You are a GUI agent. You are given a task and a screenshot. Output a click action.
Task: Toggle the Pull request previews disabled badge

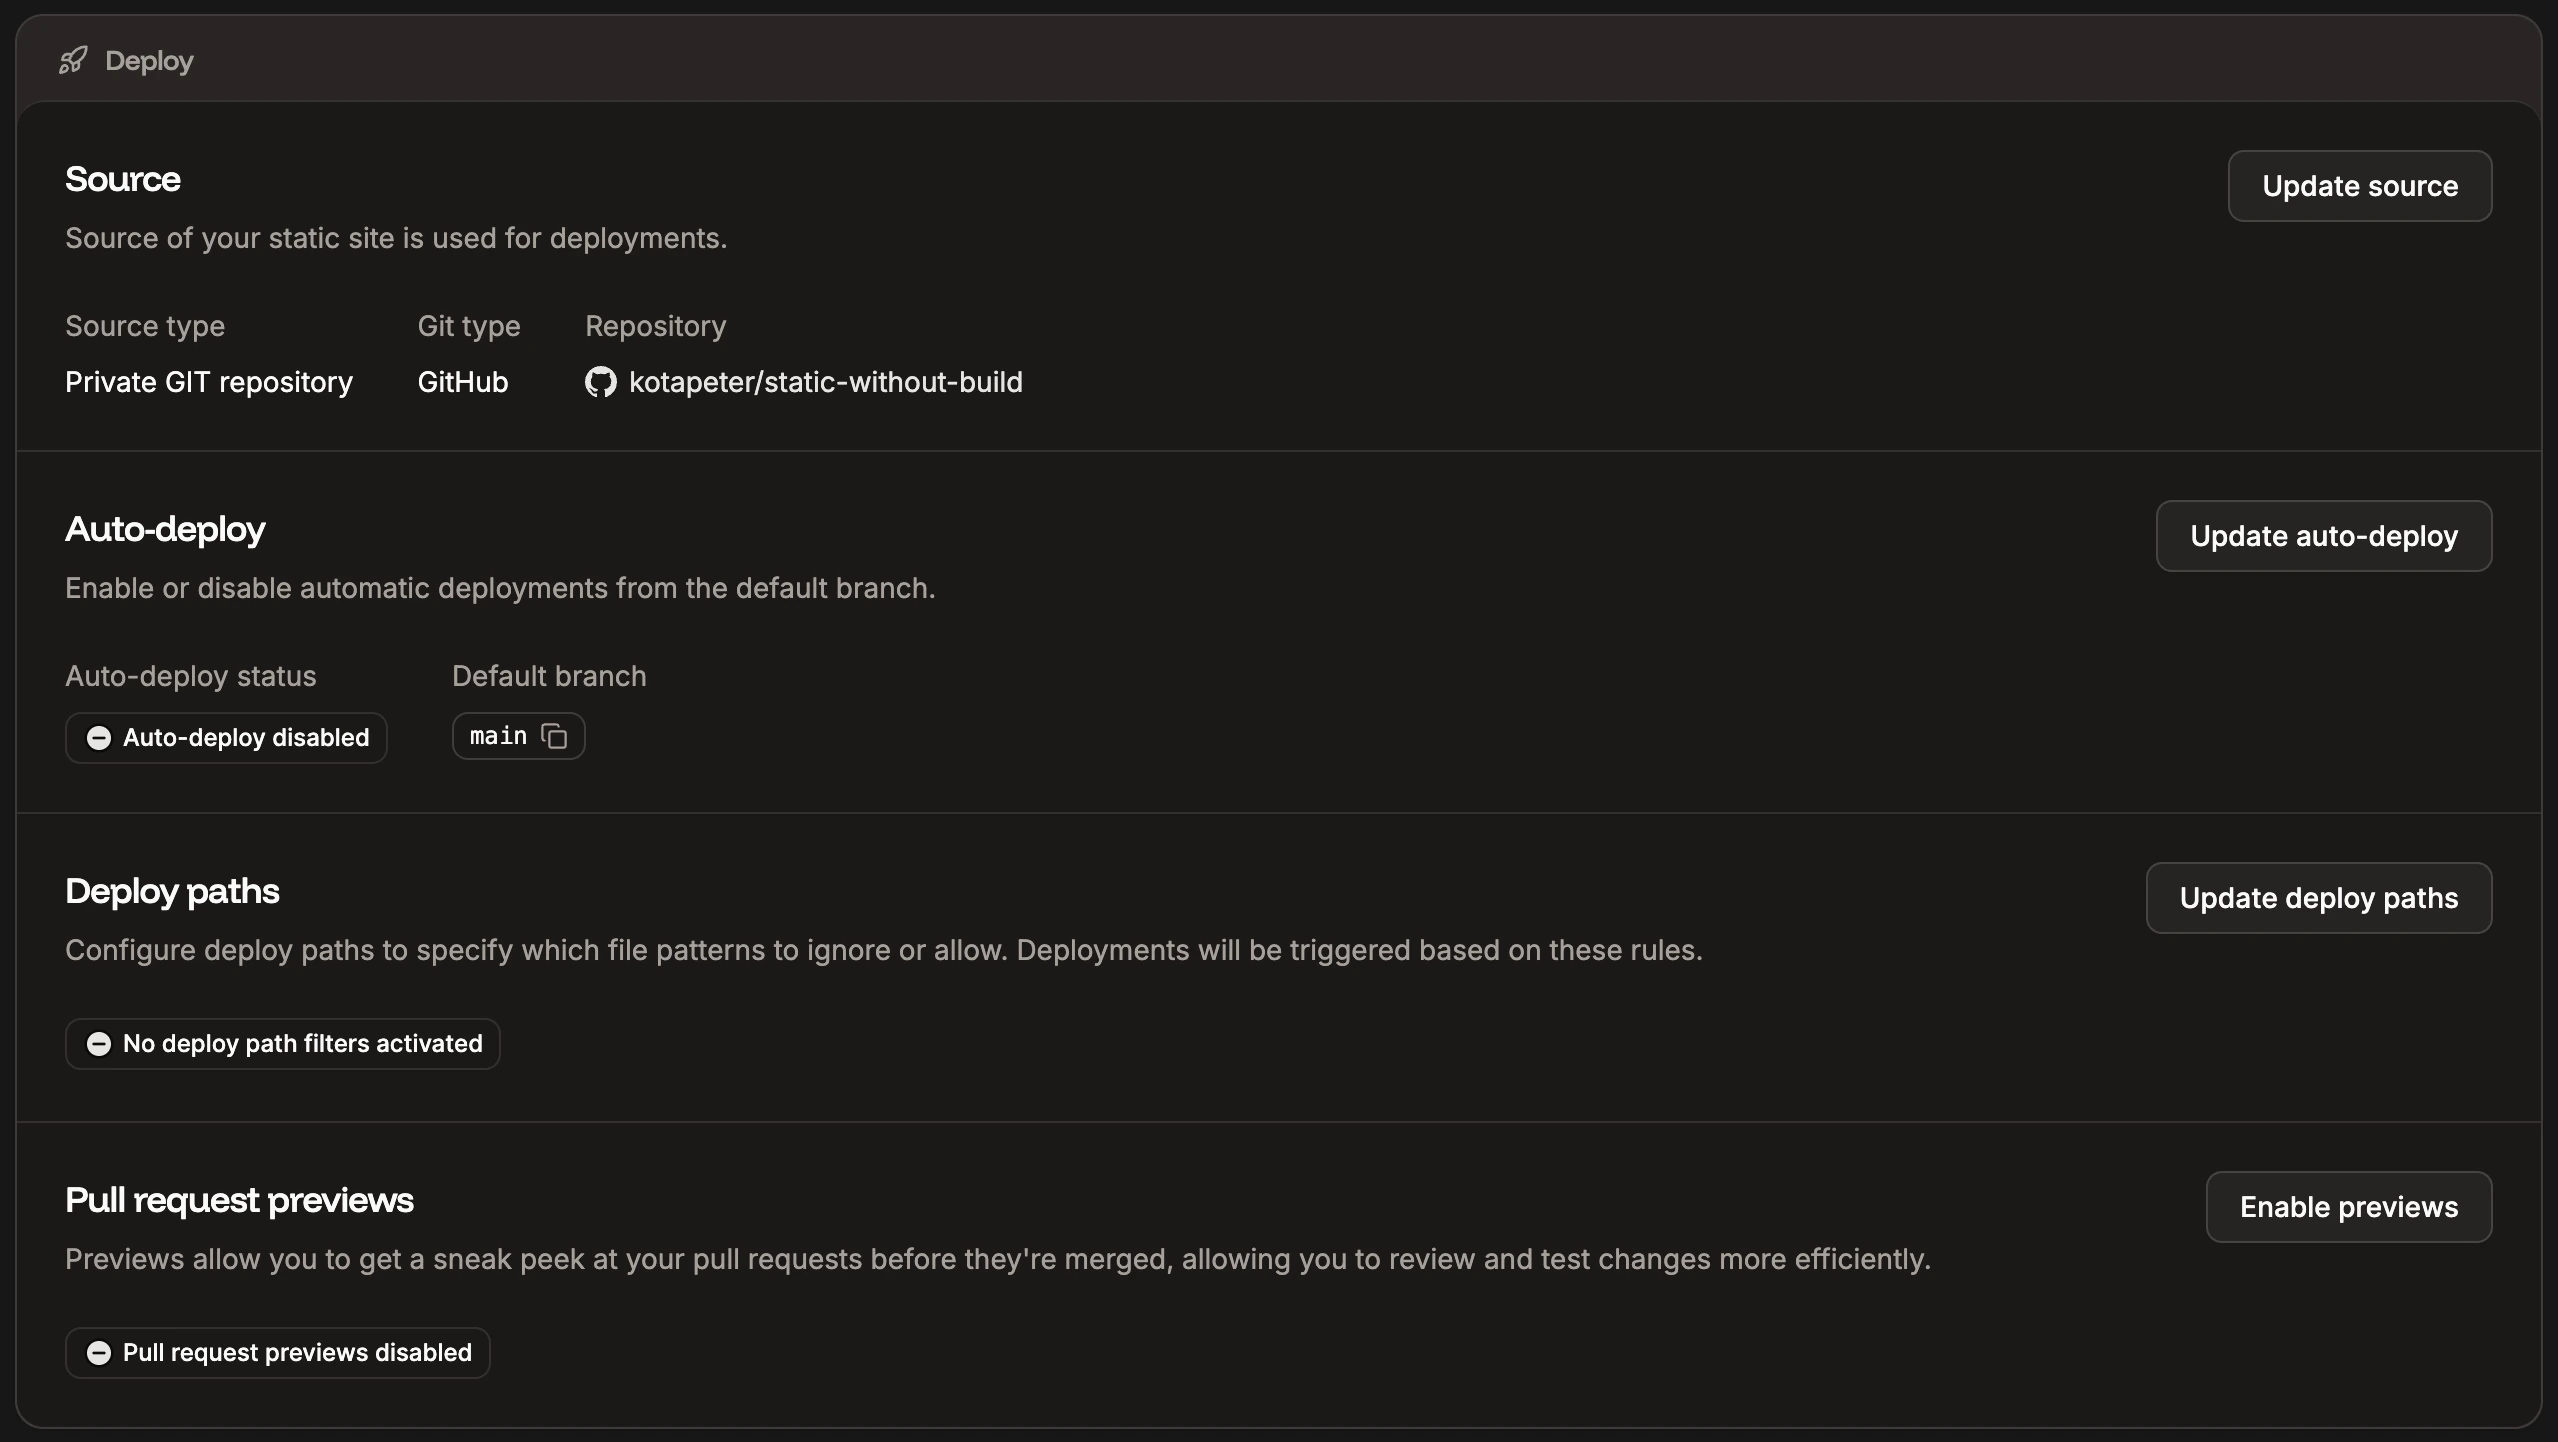pos(277,1352)
